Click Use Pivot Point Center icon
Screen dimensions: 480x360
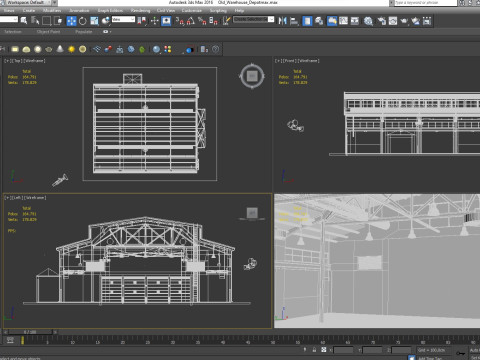click(143, 21)
